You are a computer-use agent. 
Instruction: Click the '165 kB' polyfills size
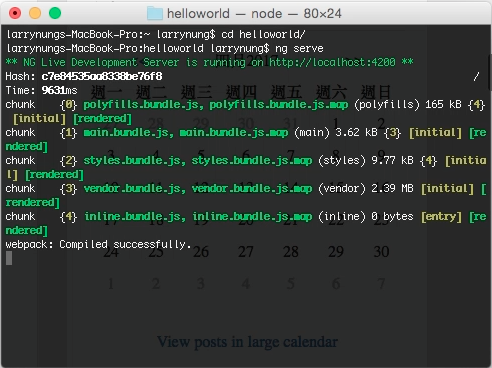coord(443,105)
